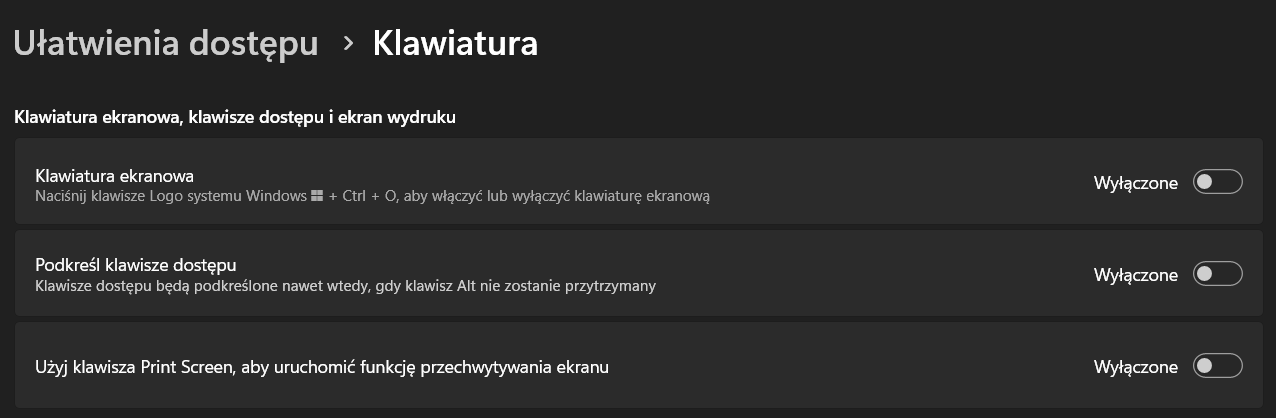Image resolution: width=1276 pixels, height=418 pixels.
Task: Click Wyłączone label beside Klawiatura ekranowa
Action: pos(1135,183)
